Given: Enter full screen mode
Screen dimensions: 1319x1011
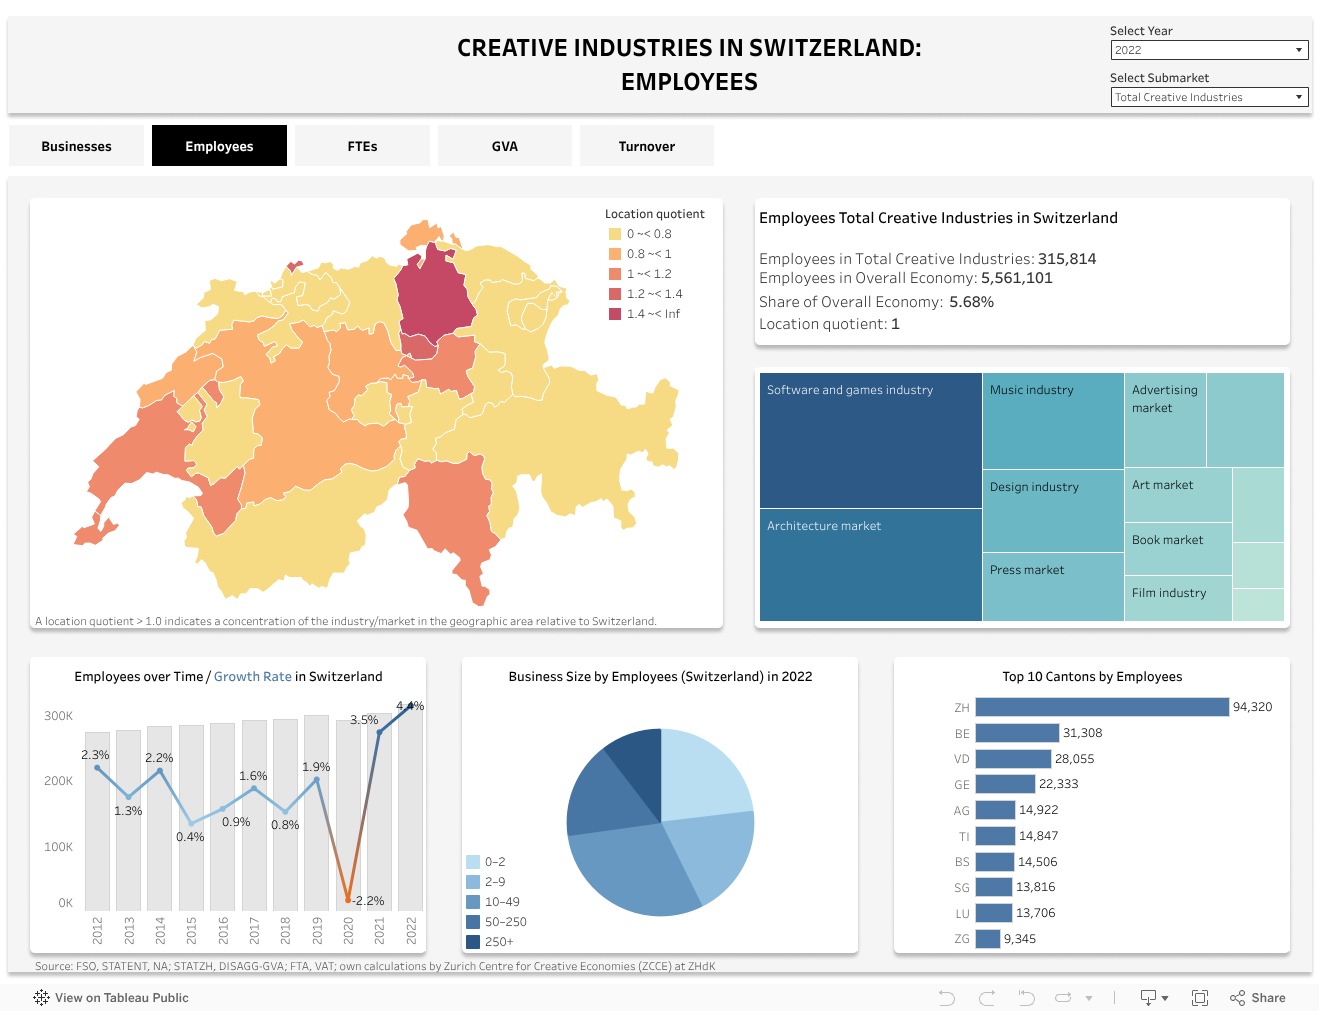Looking at the screenshot, I should click(x=1200, y=998).
